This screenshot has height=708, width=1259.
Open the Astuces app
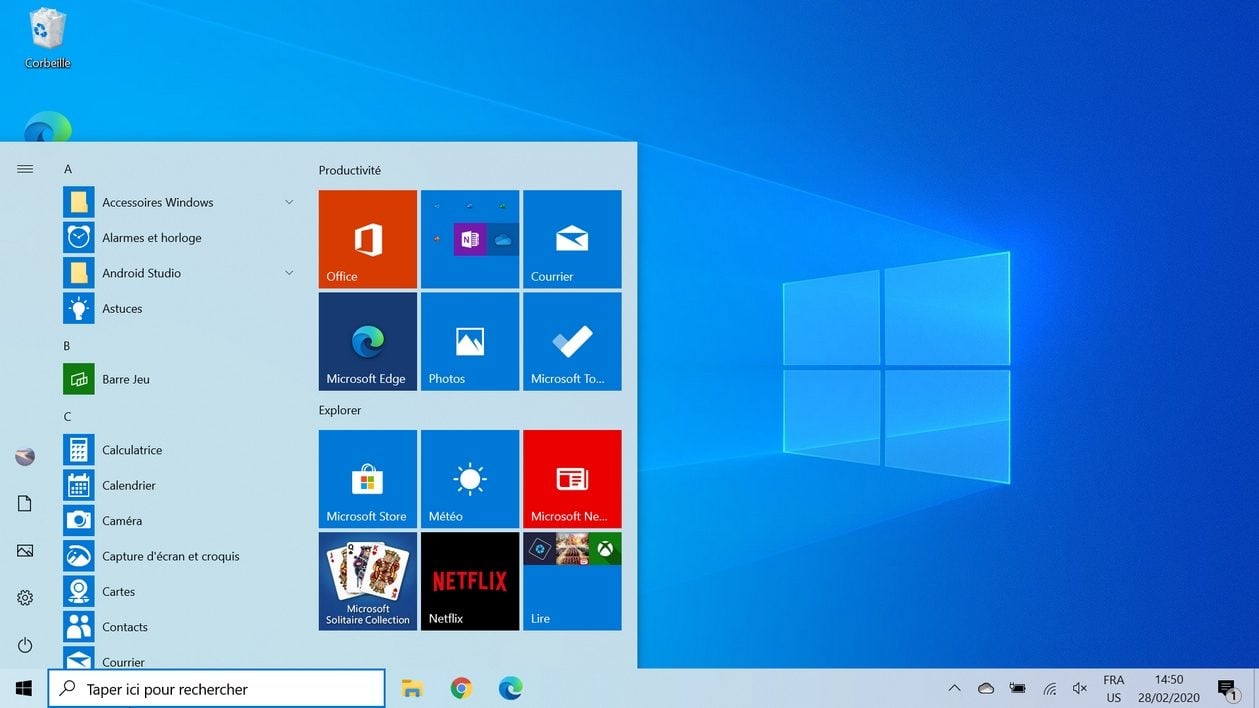point(180,308)
